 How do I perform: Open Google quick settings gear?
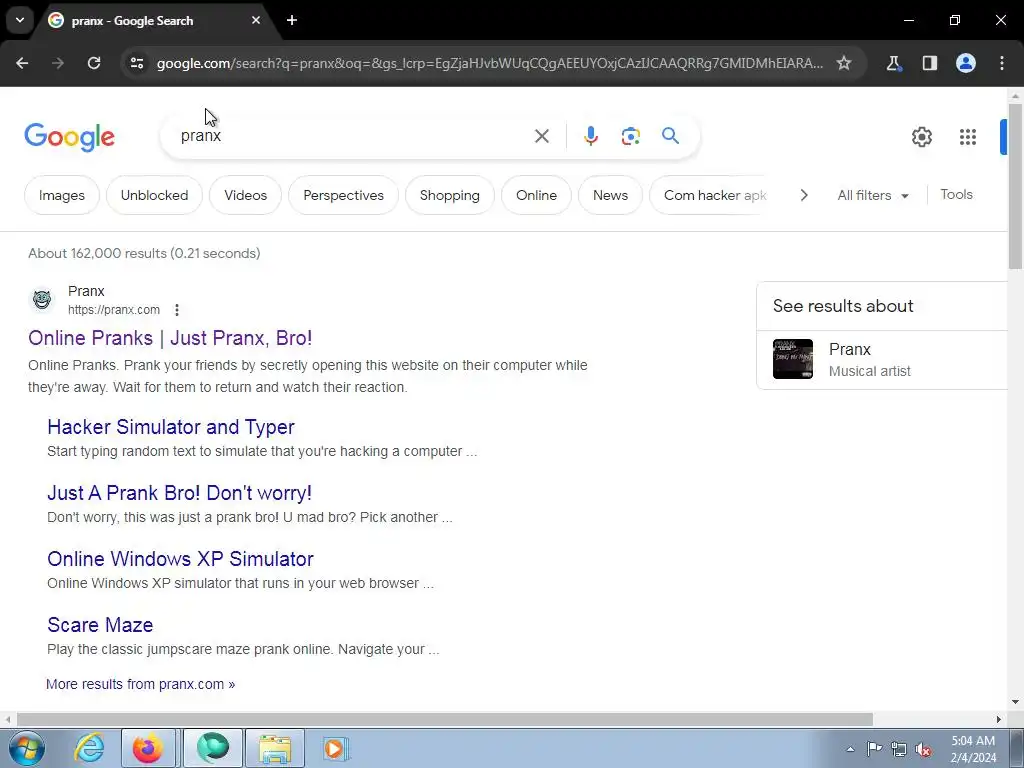(921, 137)
